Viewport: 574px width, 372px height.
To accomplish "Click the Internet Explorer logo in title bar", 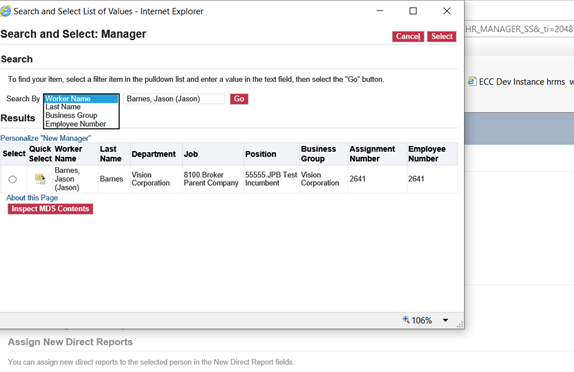I will coord(5,11).
